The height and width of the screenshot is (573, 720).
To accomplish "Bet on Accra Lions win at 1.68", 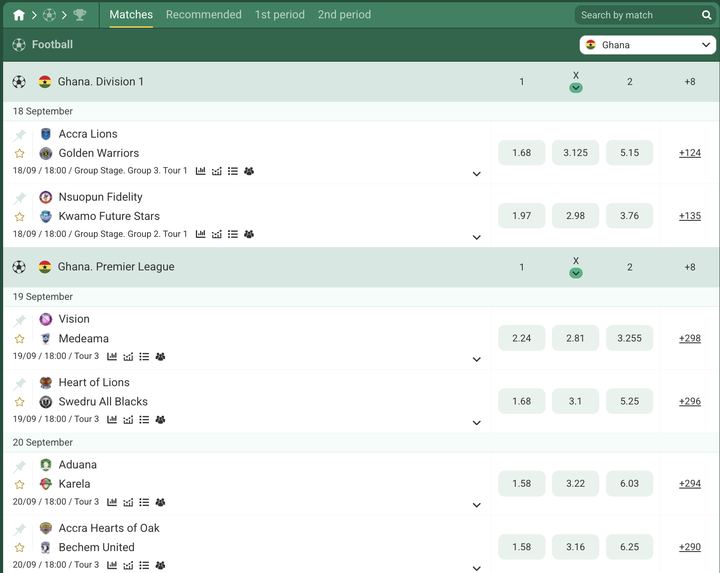I will tap(522, 152).
